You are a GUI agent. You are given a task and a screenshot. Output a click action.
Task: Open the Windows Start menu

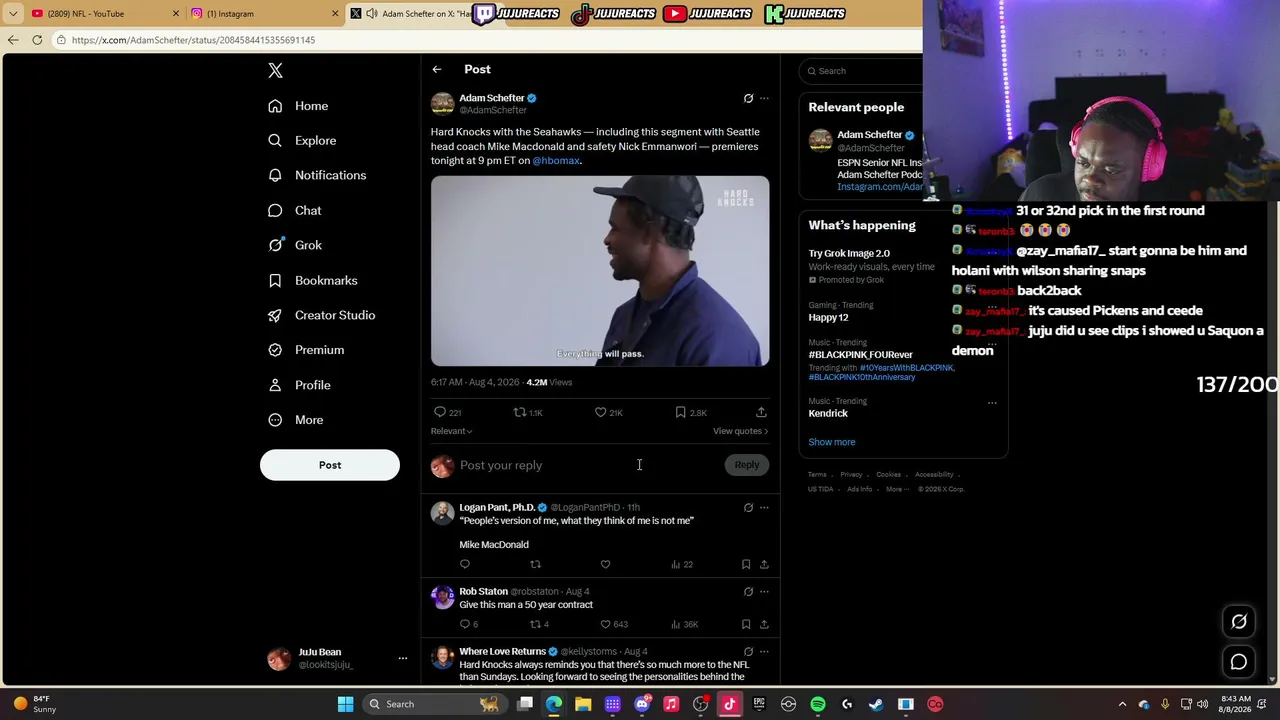point(345,704)
